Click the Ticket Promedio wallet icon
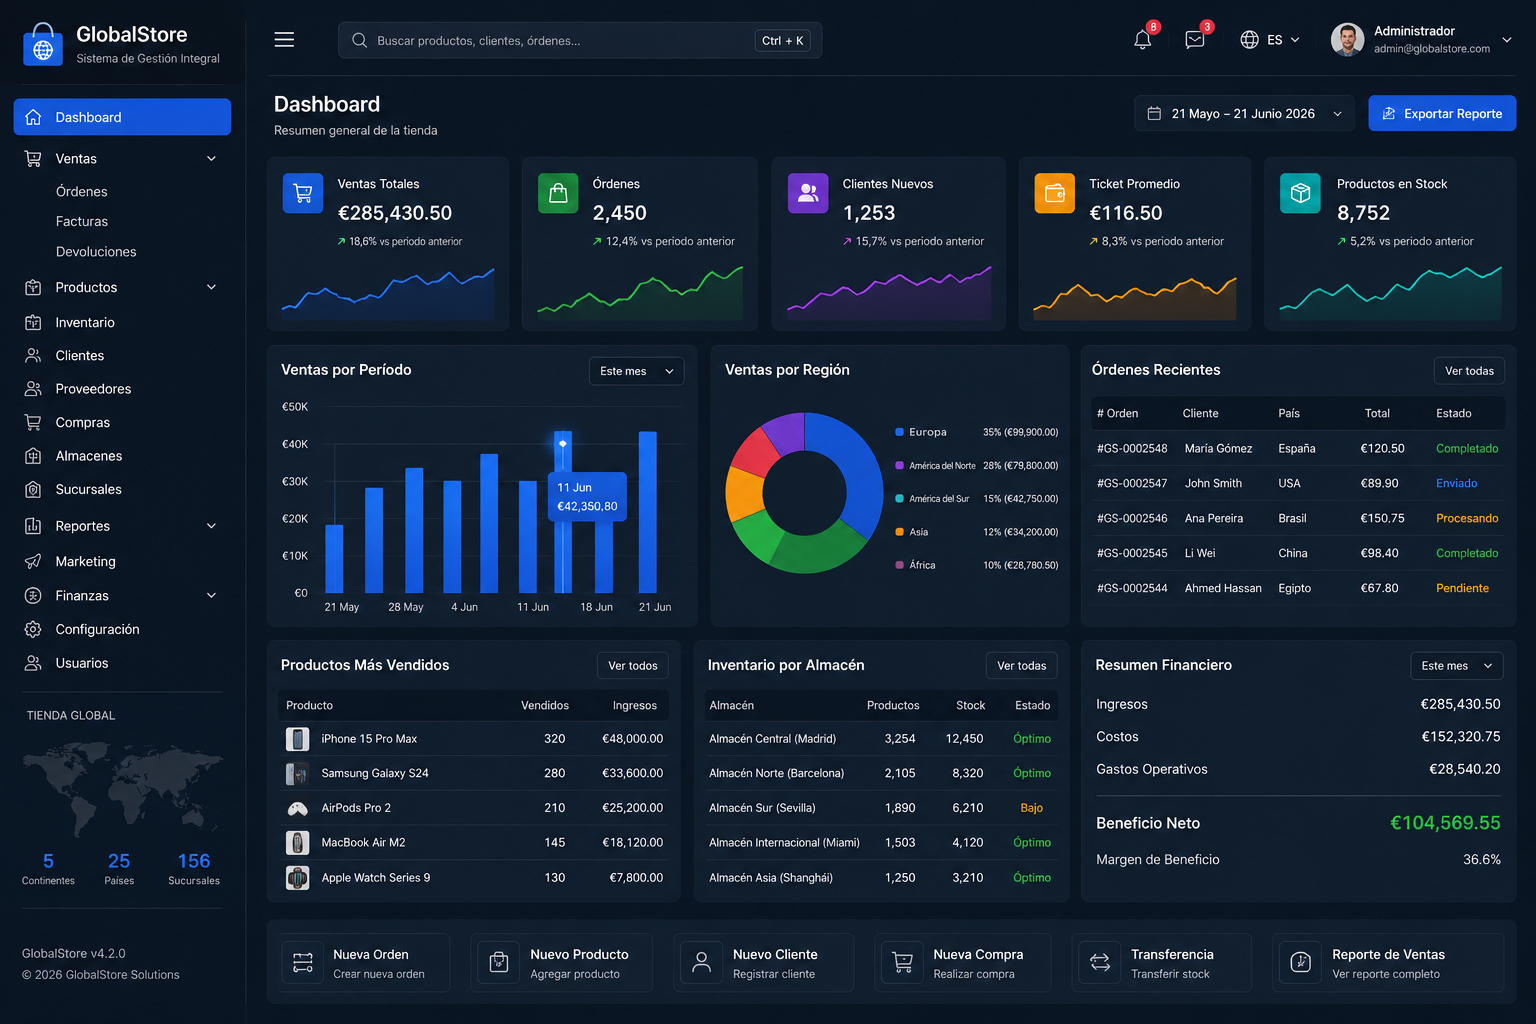Screen dimensions: 1536x1024 pos(1054,193)
